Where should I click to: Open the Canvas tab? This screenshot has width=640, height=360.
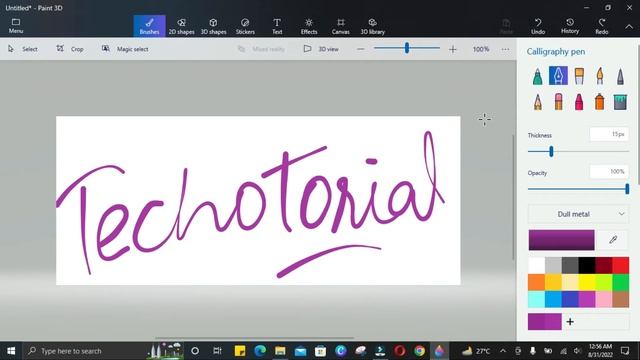(340, 26)
